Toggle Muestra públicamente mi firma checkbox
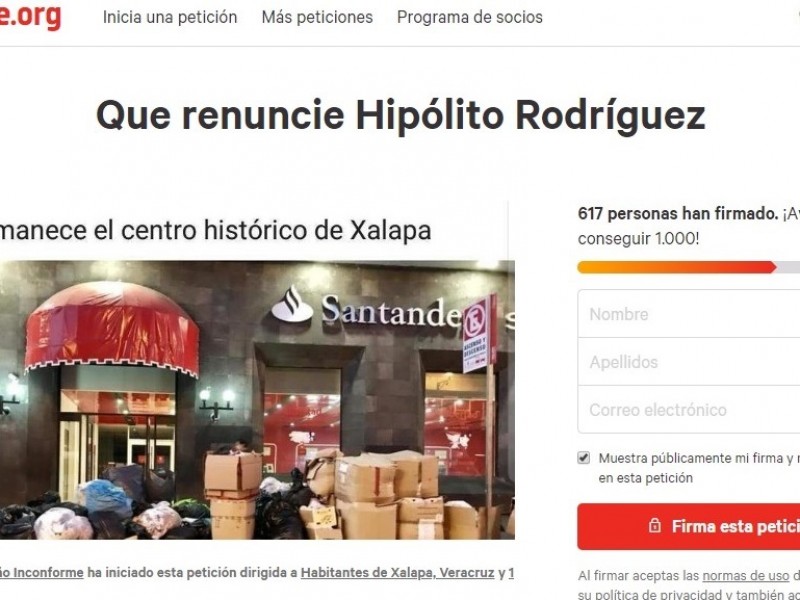This screenshot has height=600, width=800. pyautogui.click(x=584, y=458)
